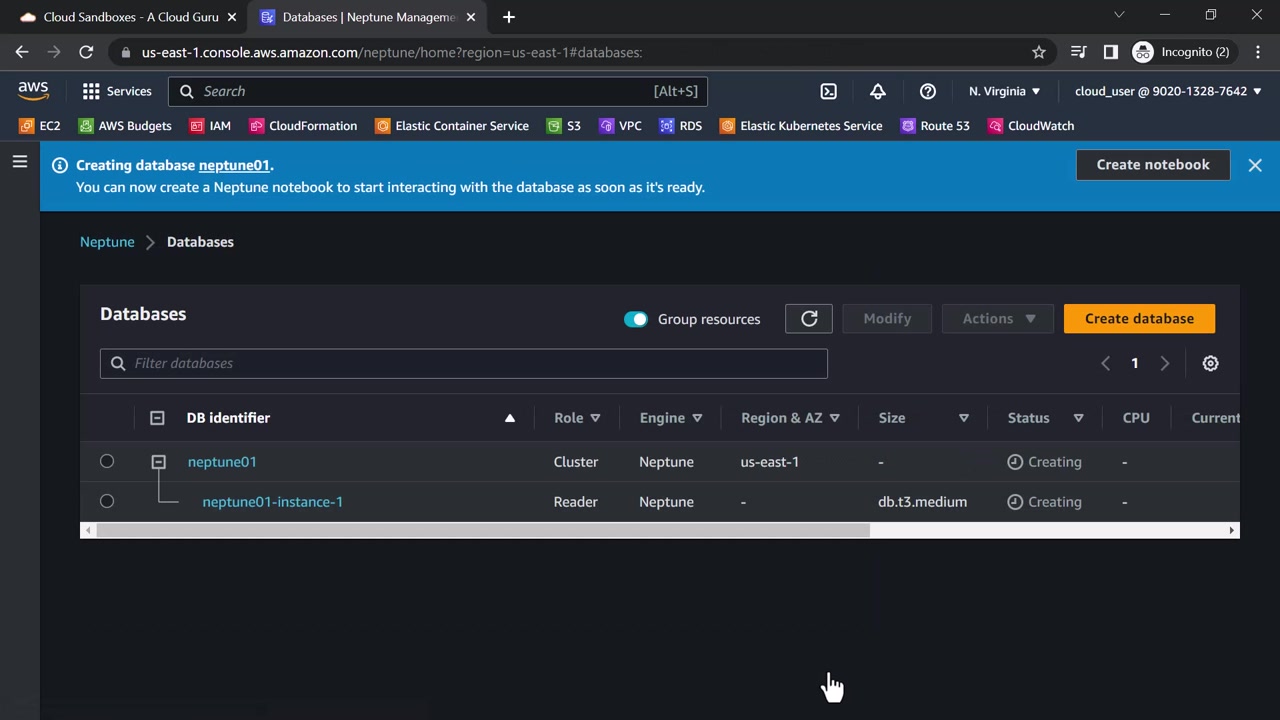The height and width of the screenshot is (720, 1280).
Task: Open AWS CloudShell terminal icon
Action: click(828, 91)
